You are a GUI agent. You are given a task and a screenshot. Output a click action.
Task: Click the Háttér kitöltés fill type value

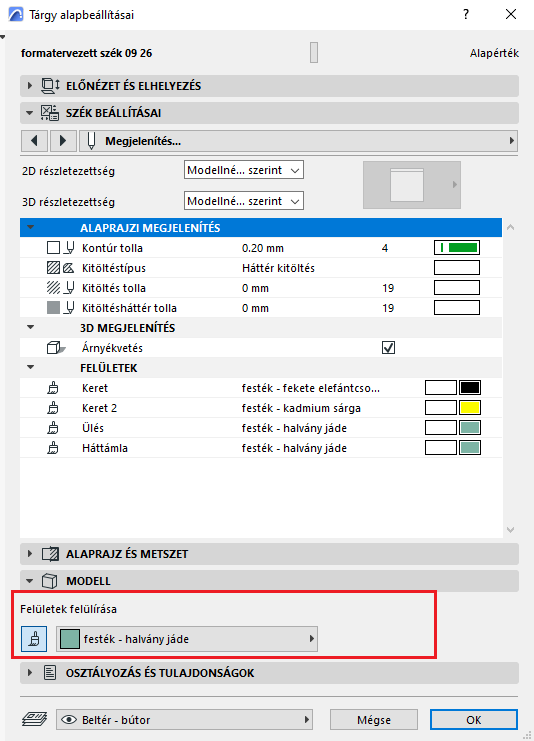click(x=278, y=268)
